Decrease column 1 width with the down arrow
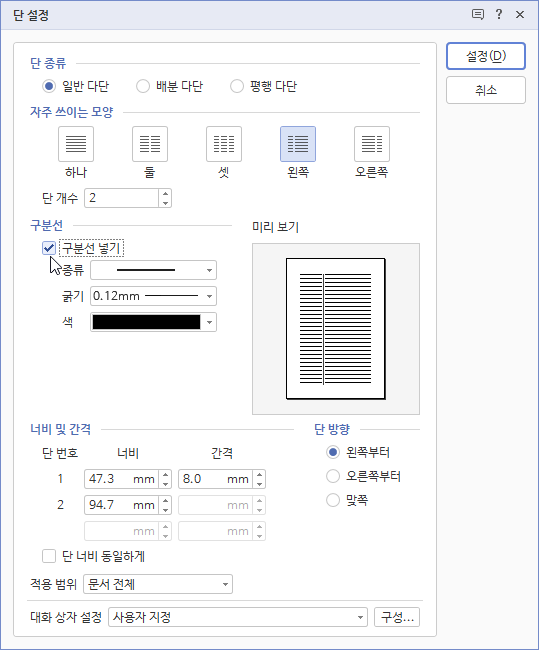 (165, 484)
